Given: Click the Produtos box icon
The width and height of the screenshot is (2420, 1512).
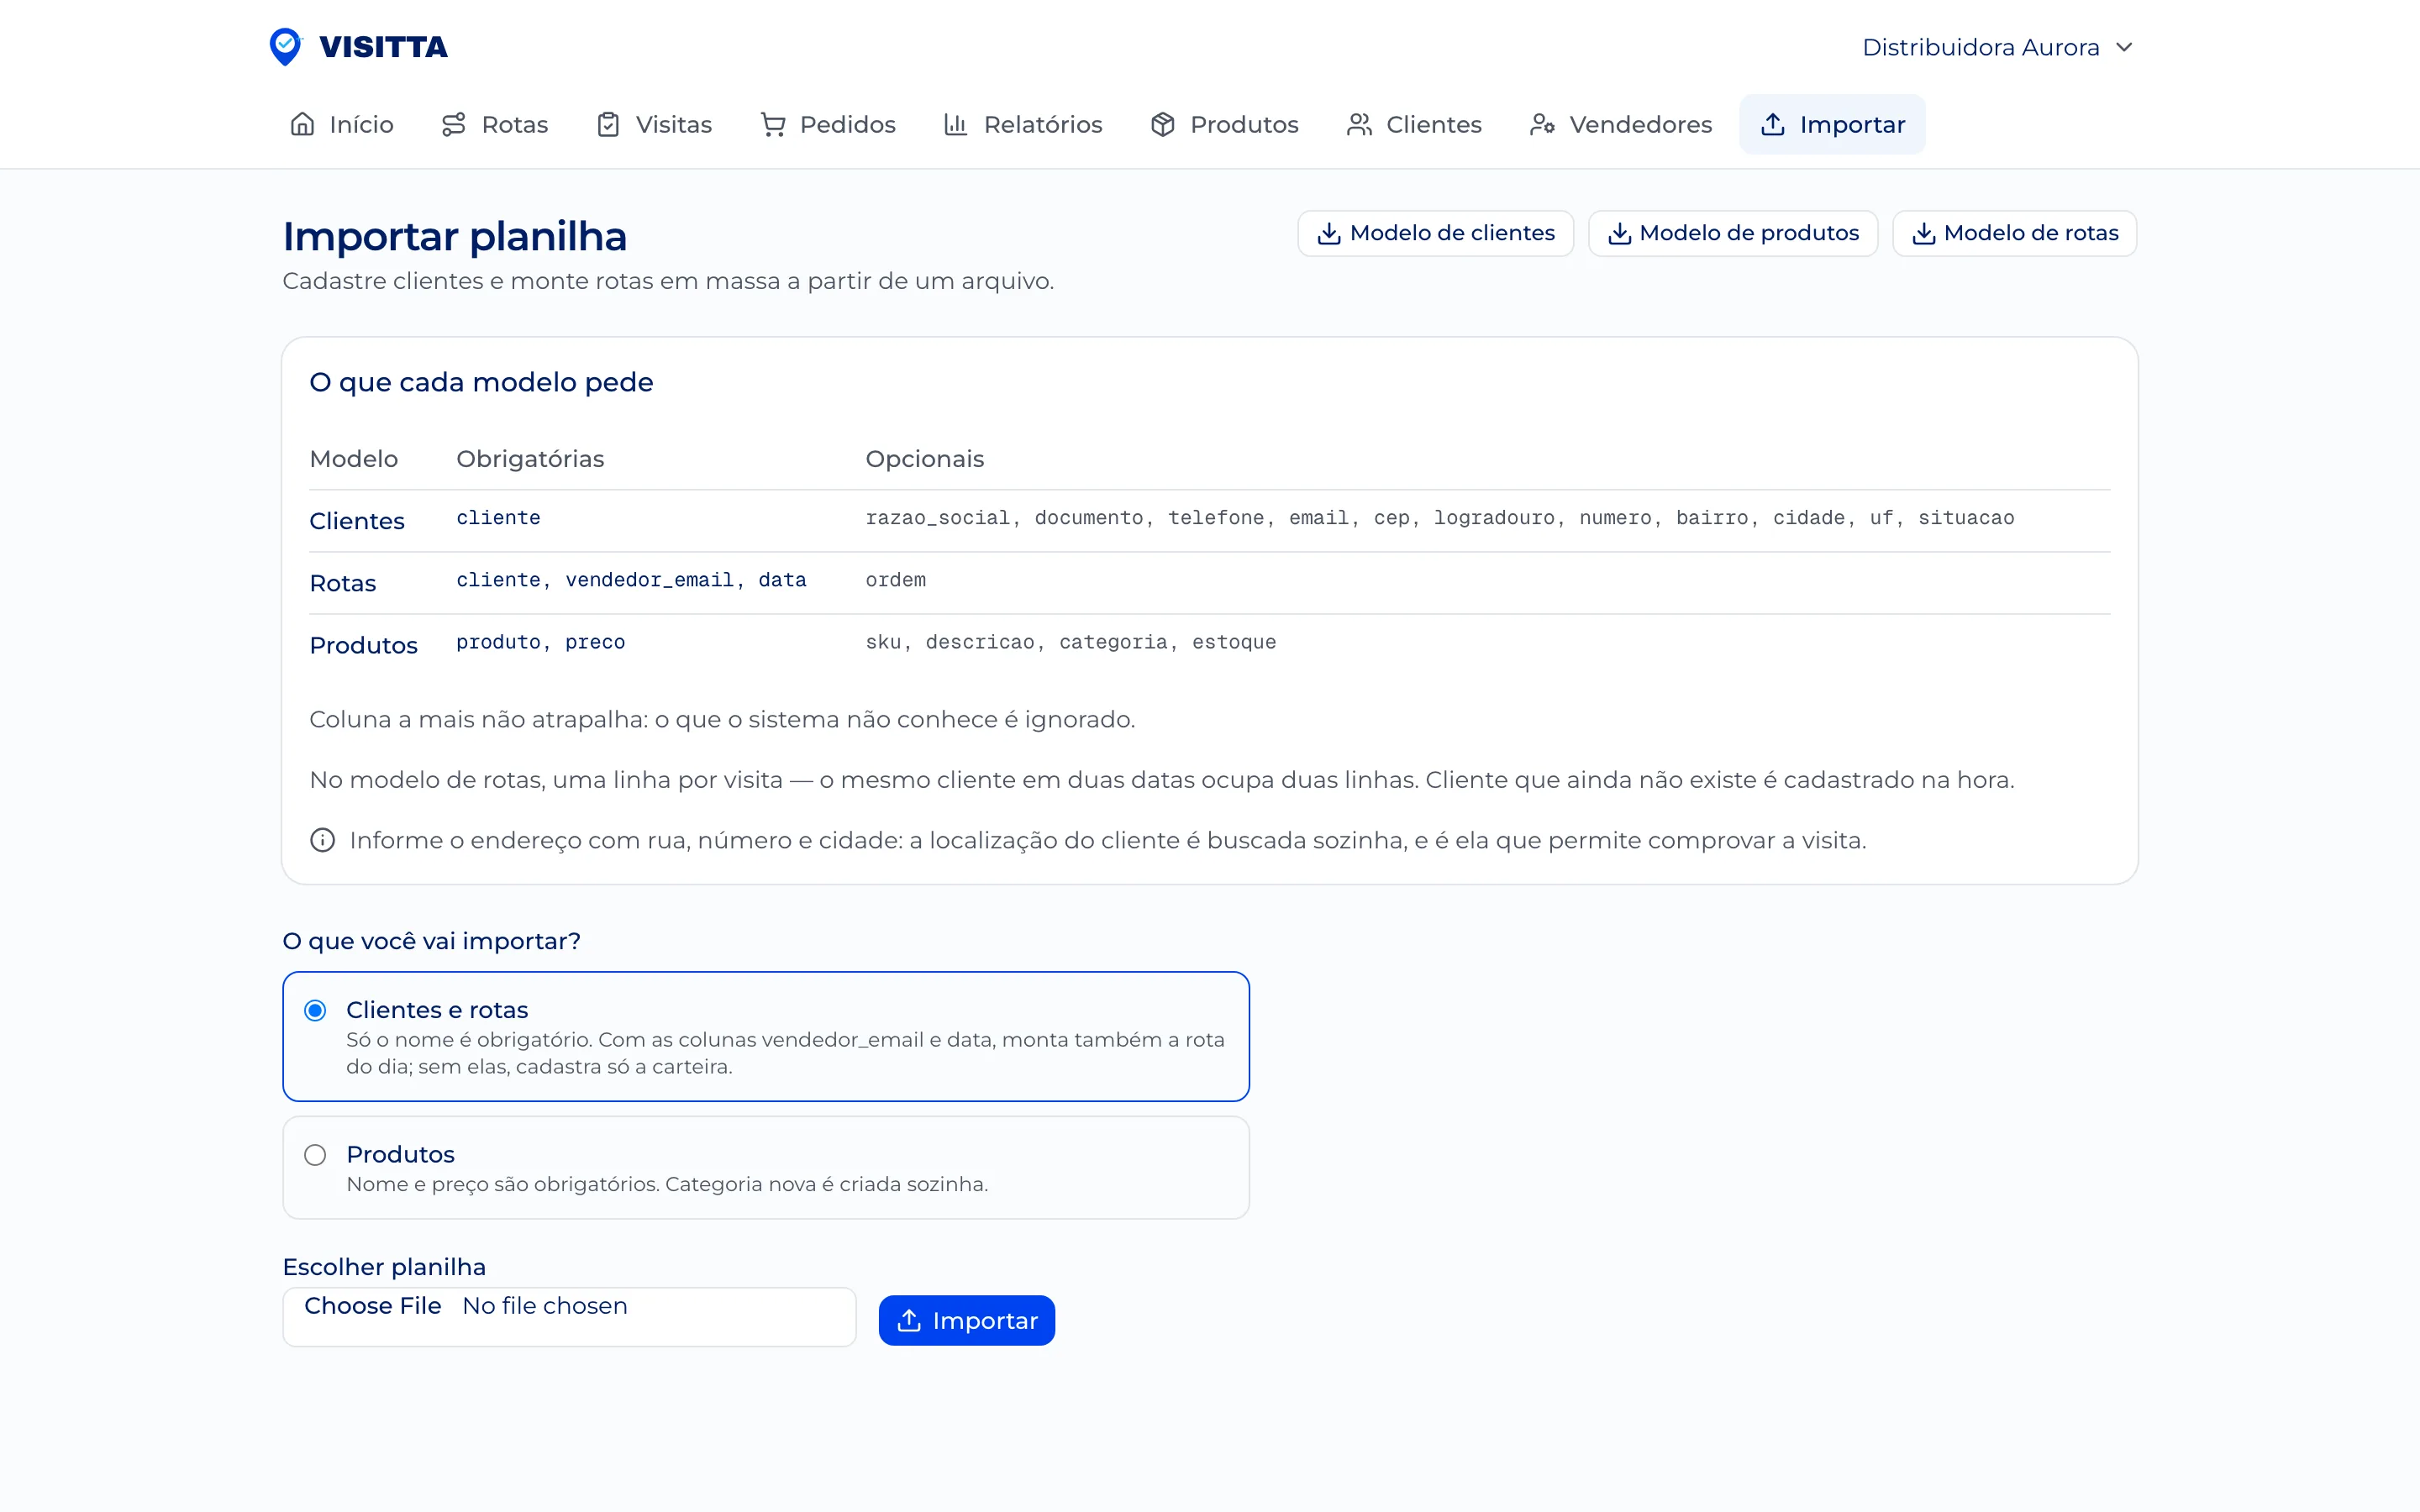Looking at the screenshot, I should (1162, 124).
